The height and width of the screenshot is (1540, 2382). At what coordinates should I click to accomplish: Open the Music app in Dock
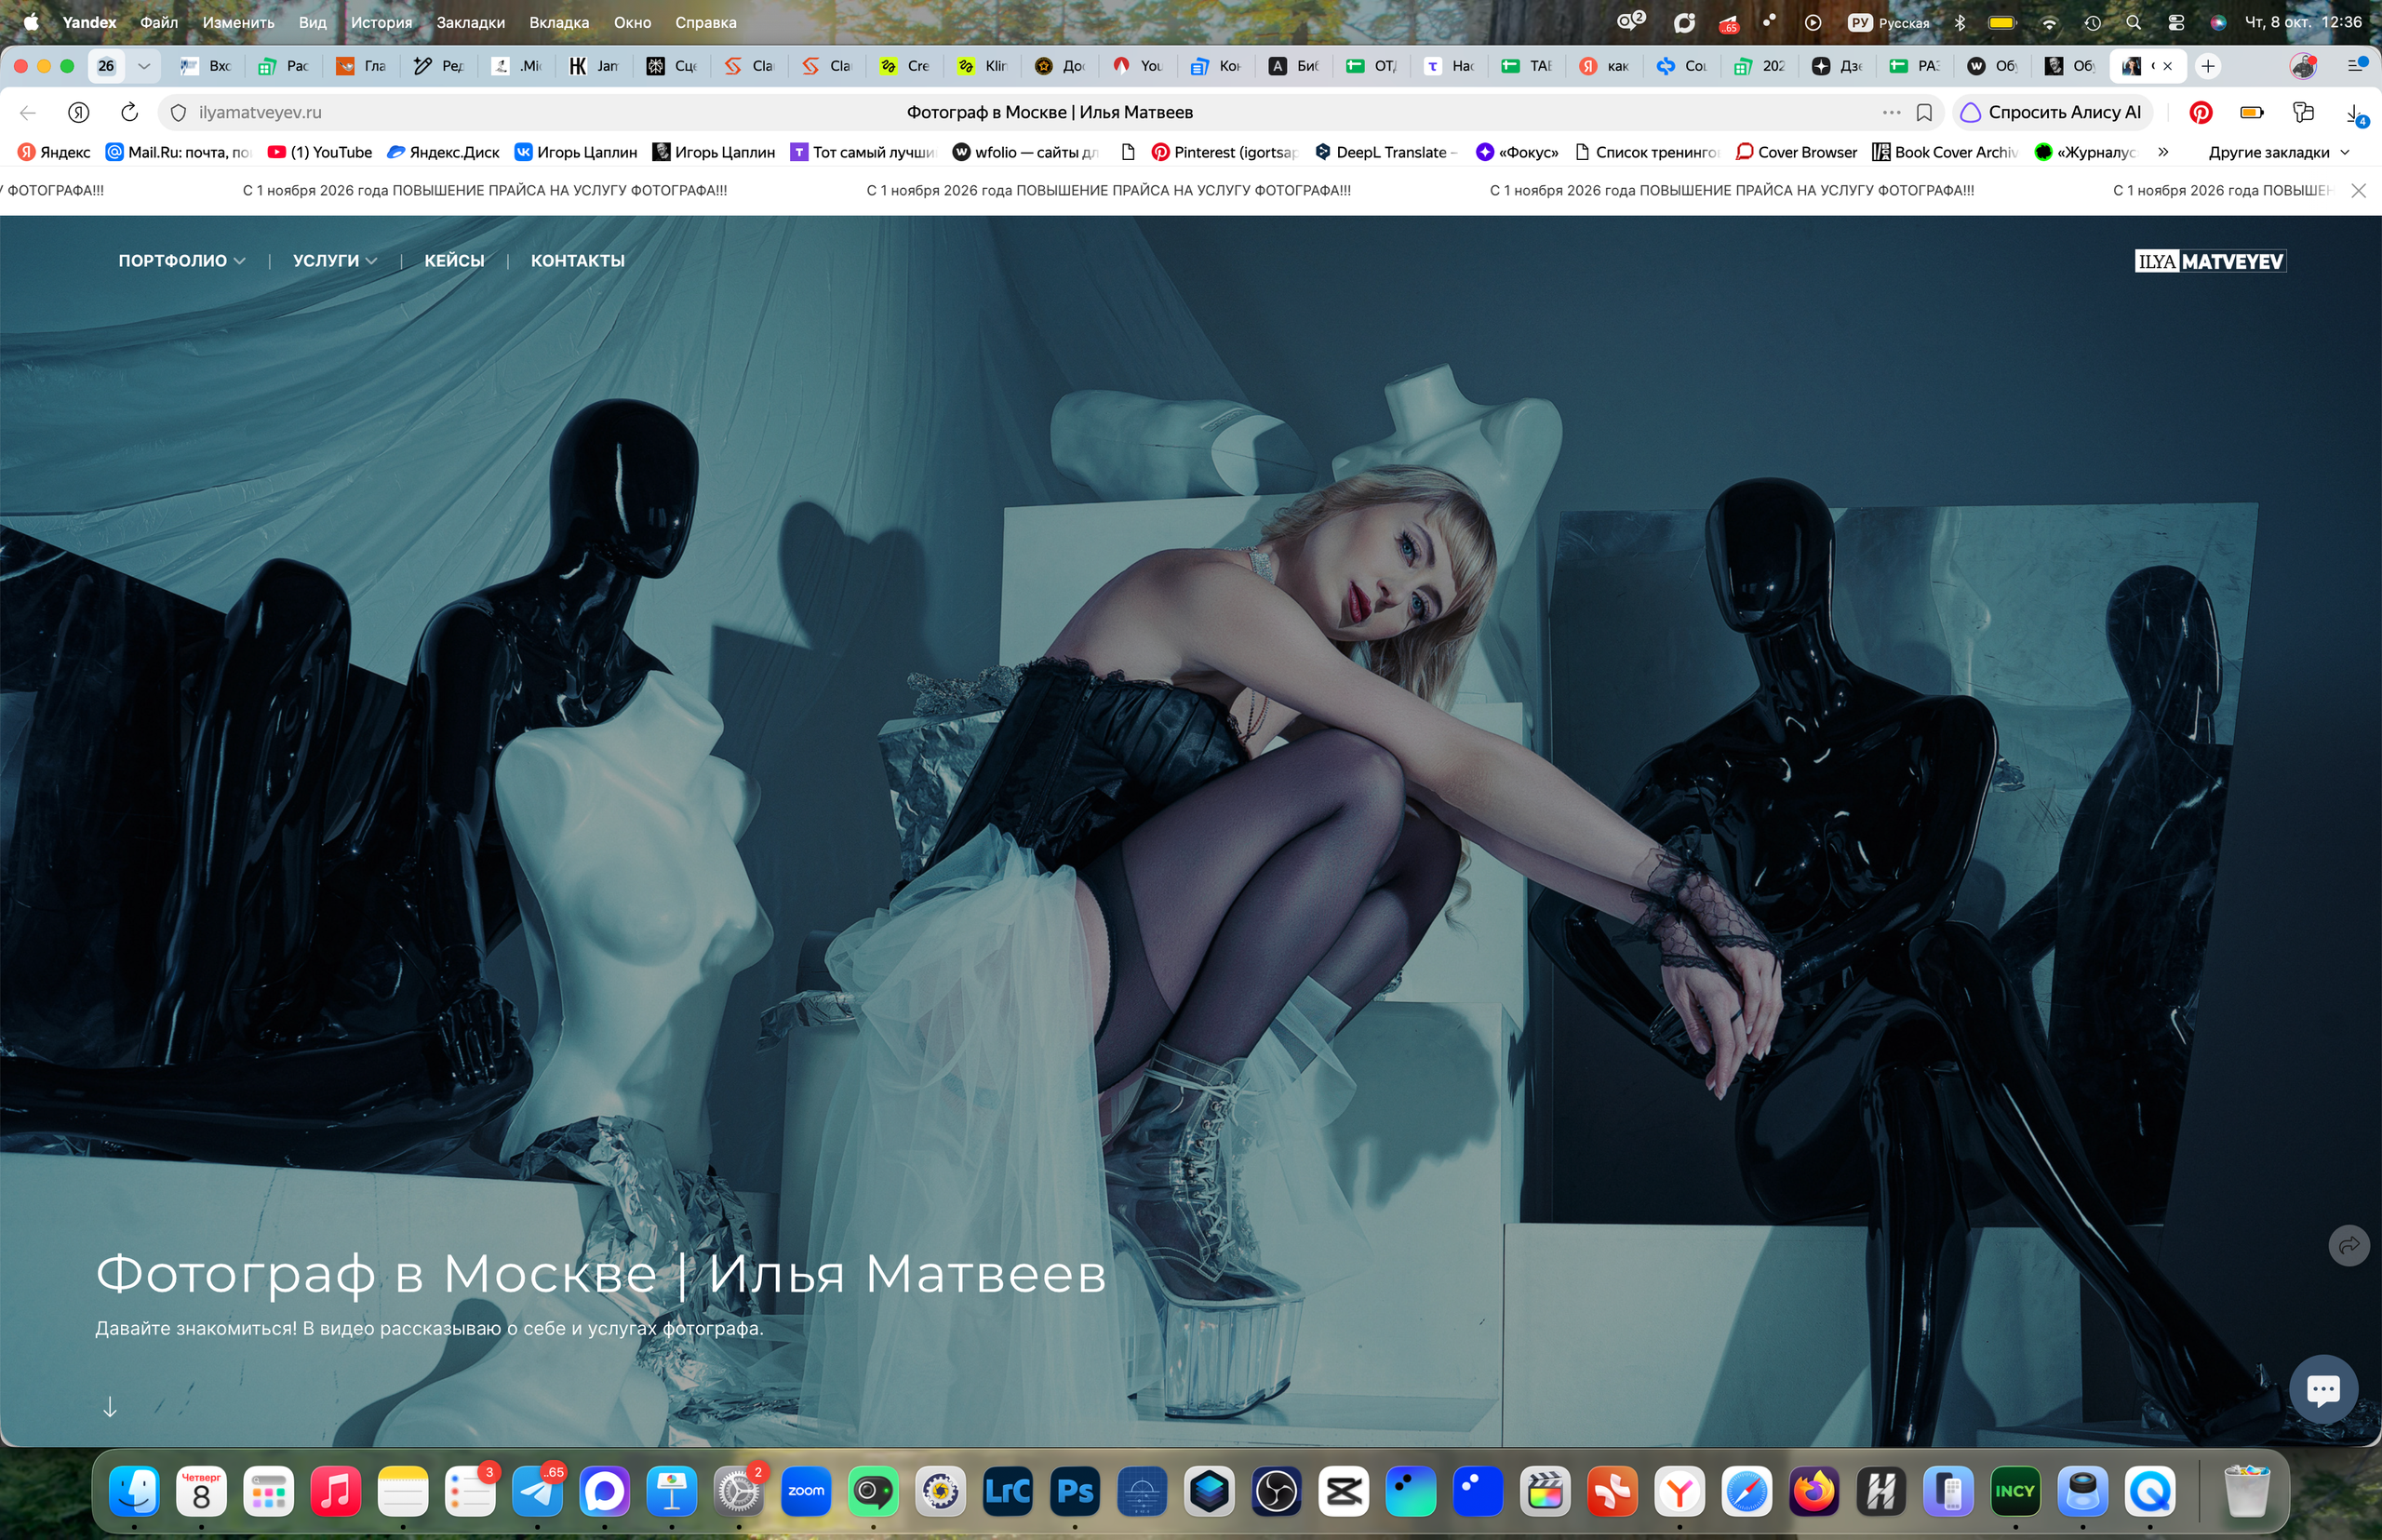tap(336, 1492)
